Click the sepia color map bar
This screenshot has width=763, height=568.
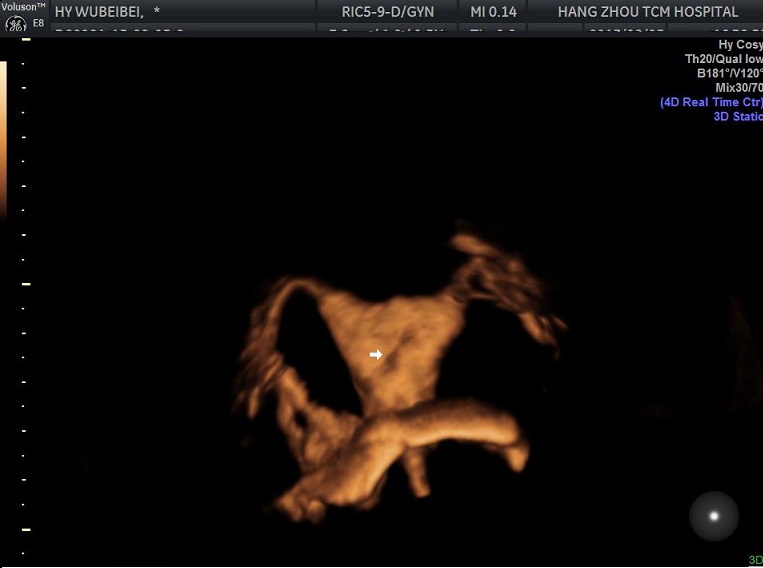[x=3, y=138]
